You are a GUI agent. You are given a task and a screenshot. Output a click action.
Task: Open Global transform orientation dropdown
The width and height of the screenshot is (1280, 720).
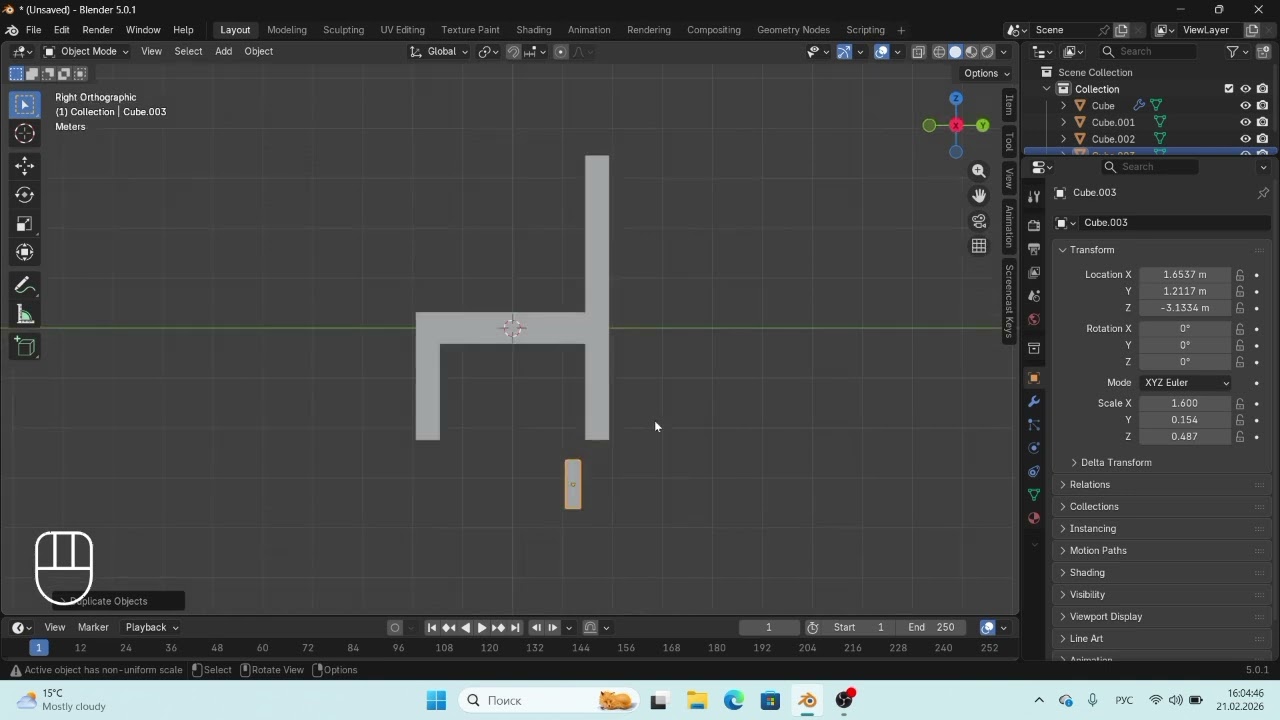click(439, 52)
